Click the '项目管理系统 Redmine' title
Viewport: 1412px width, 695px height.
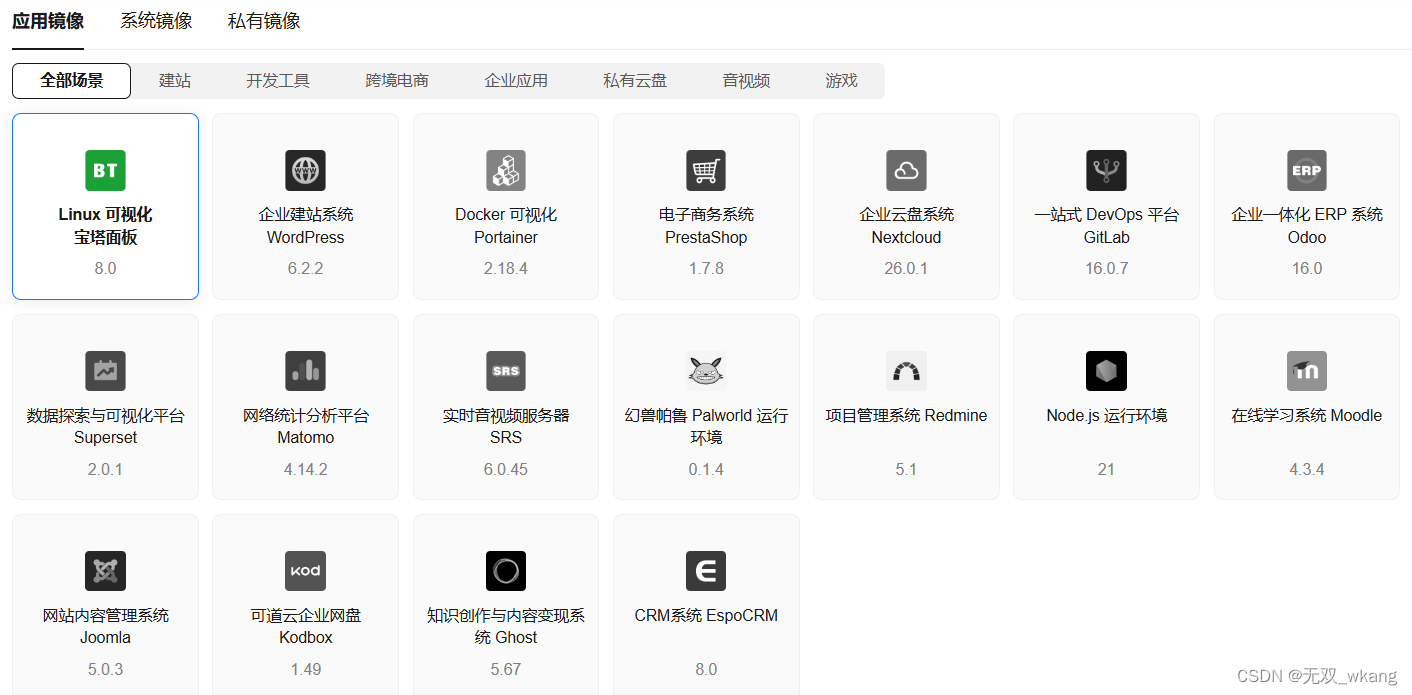click(906, 416)
